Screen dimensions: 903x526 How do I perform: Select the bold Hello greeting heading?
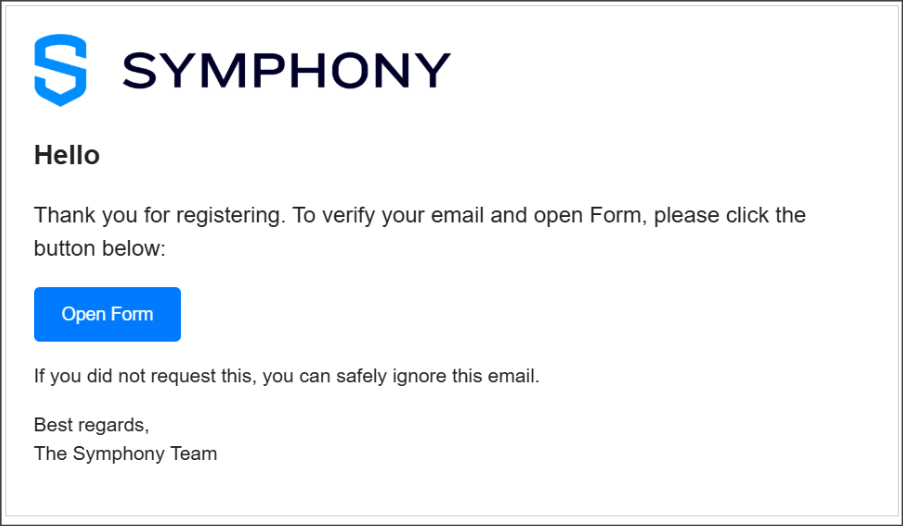[67, 155]
